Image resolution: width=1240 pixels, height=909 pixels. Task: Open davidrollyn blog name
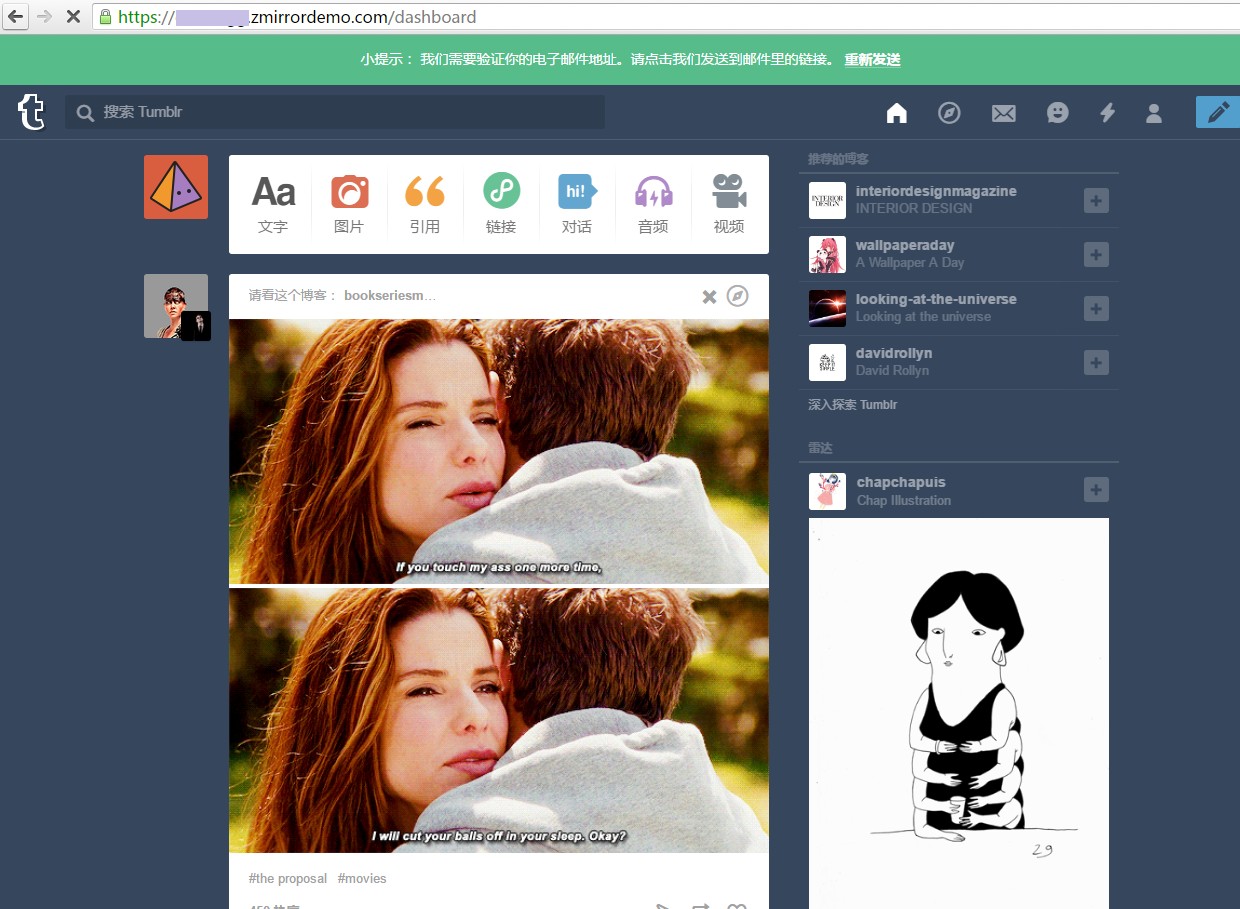coord(894,353)
